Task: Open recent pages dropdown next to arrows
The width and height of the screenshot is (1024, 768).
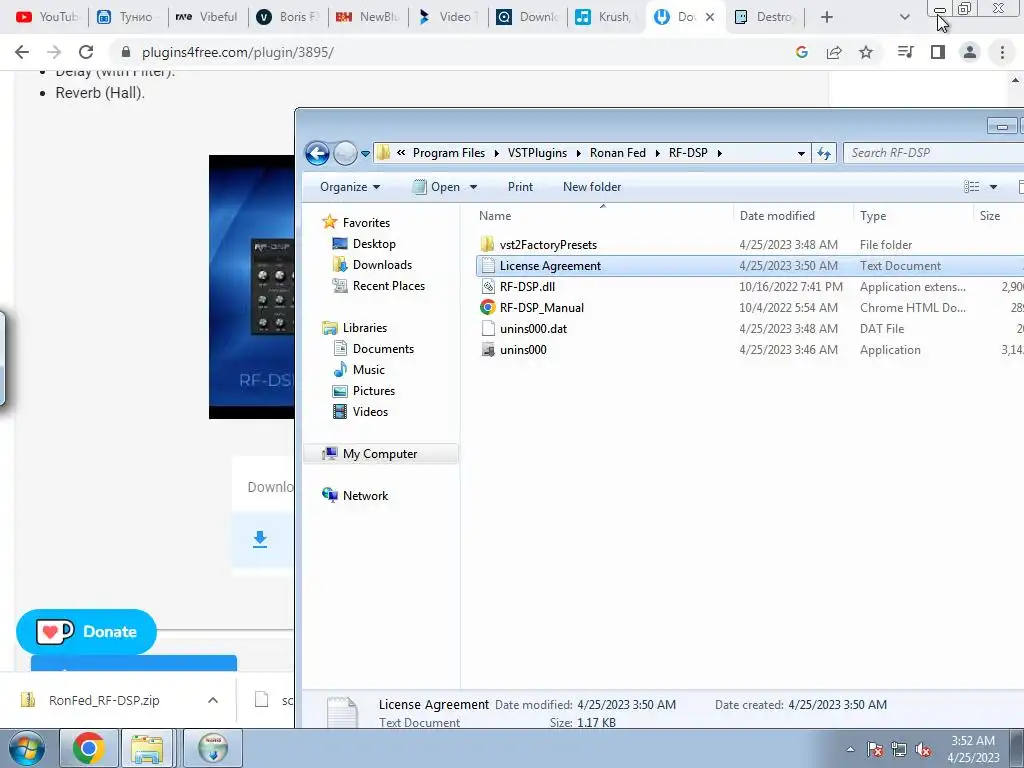Action: point(365,154)
